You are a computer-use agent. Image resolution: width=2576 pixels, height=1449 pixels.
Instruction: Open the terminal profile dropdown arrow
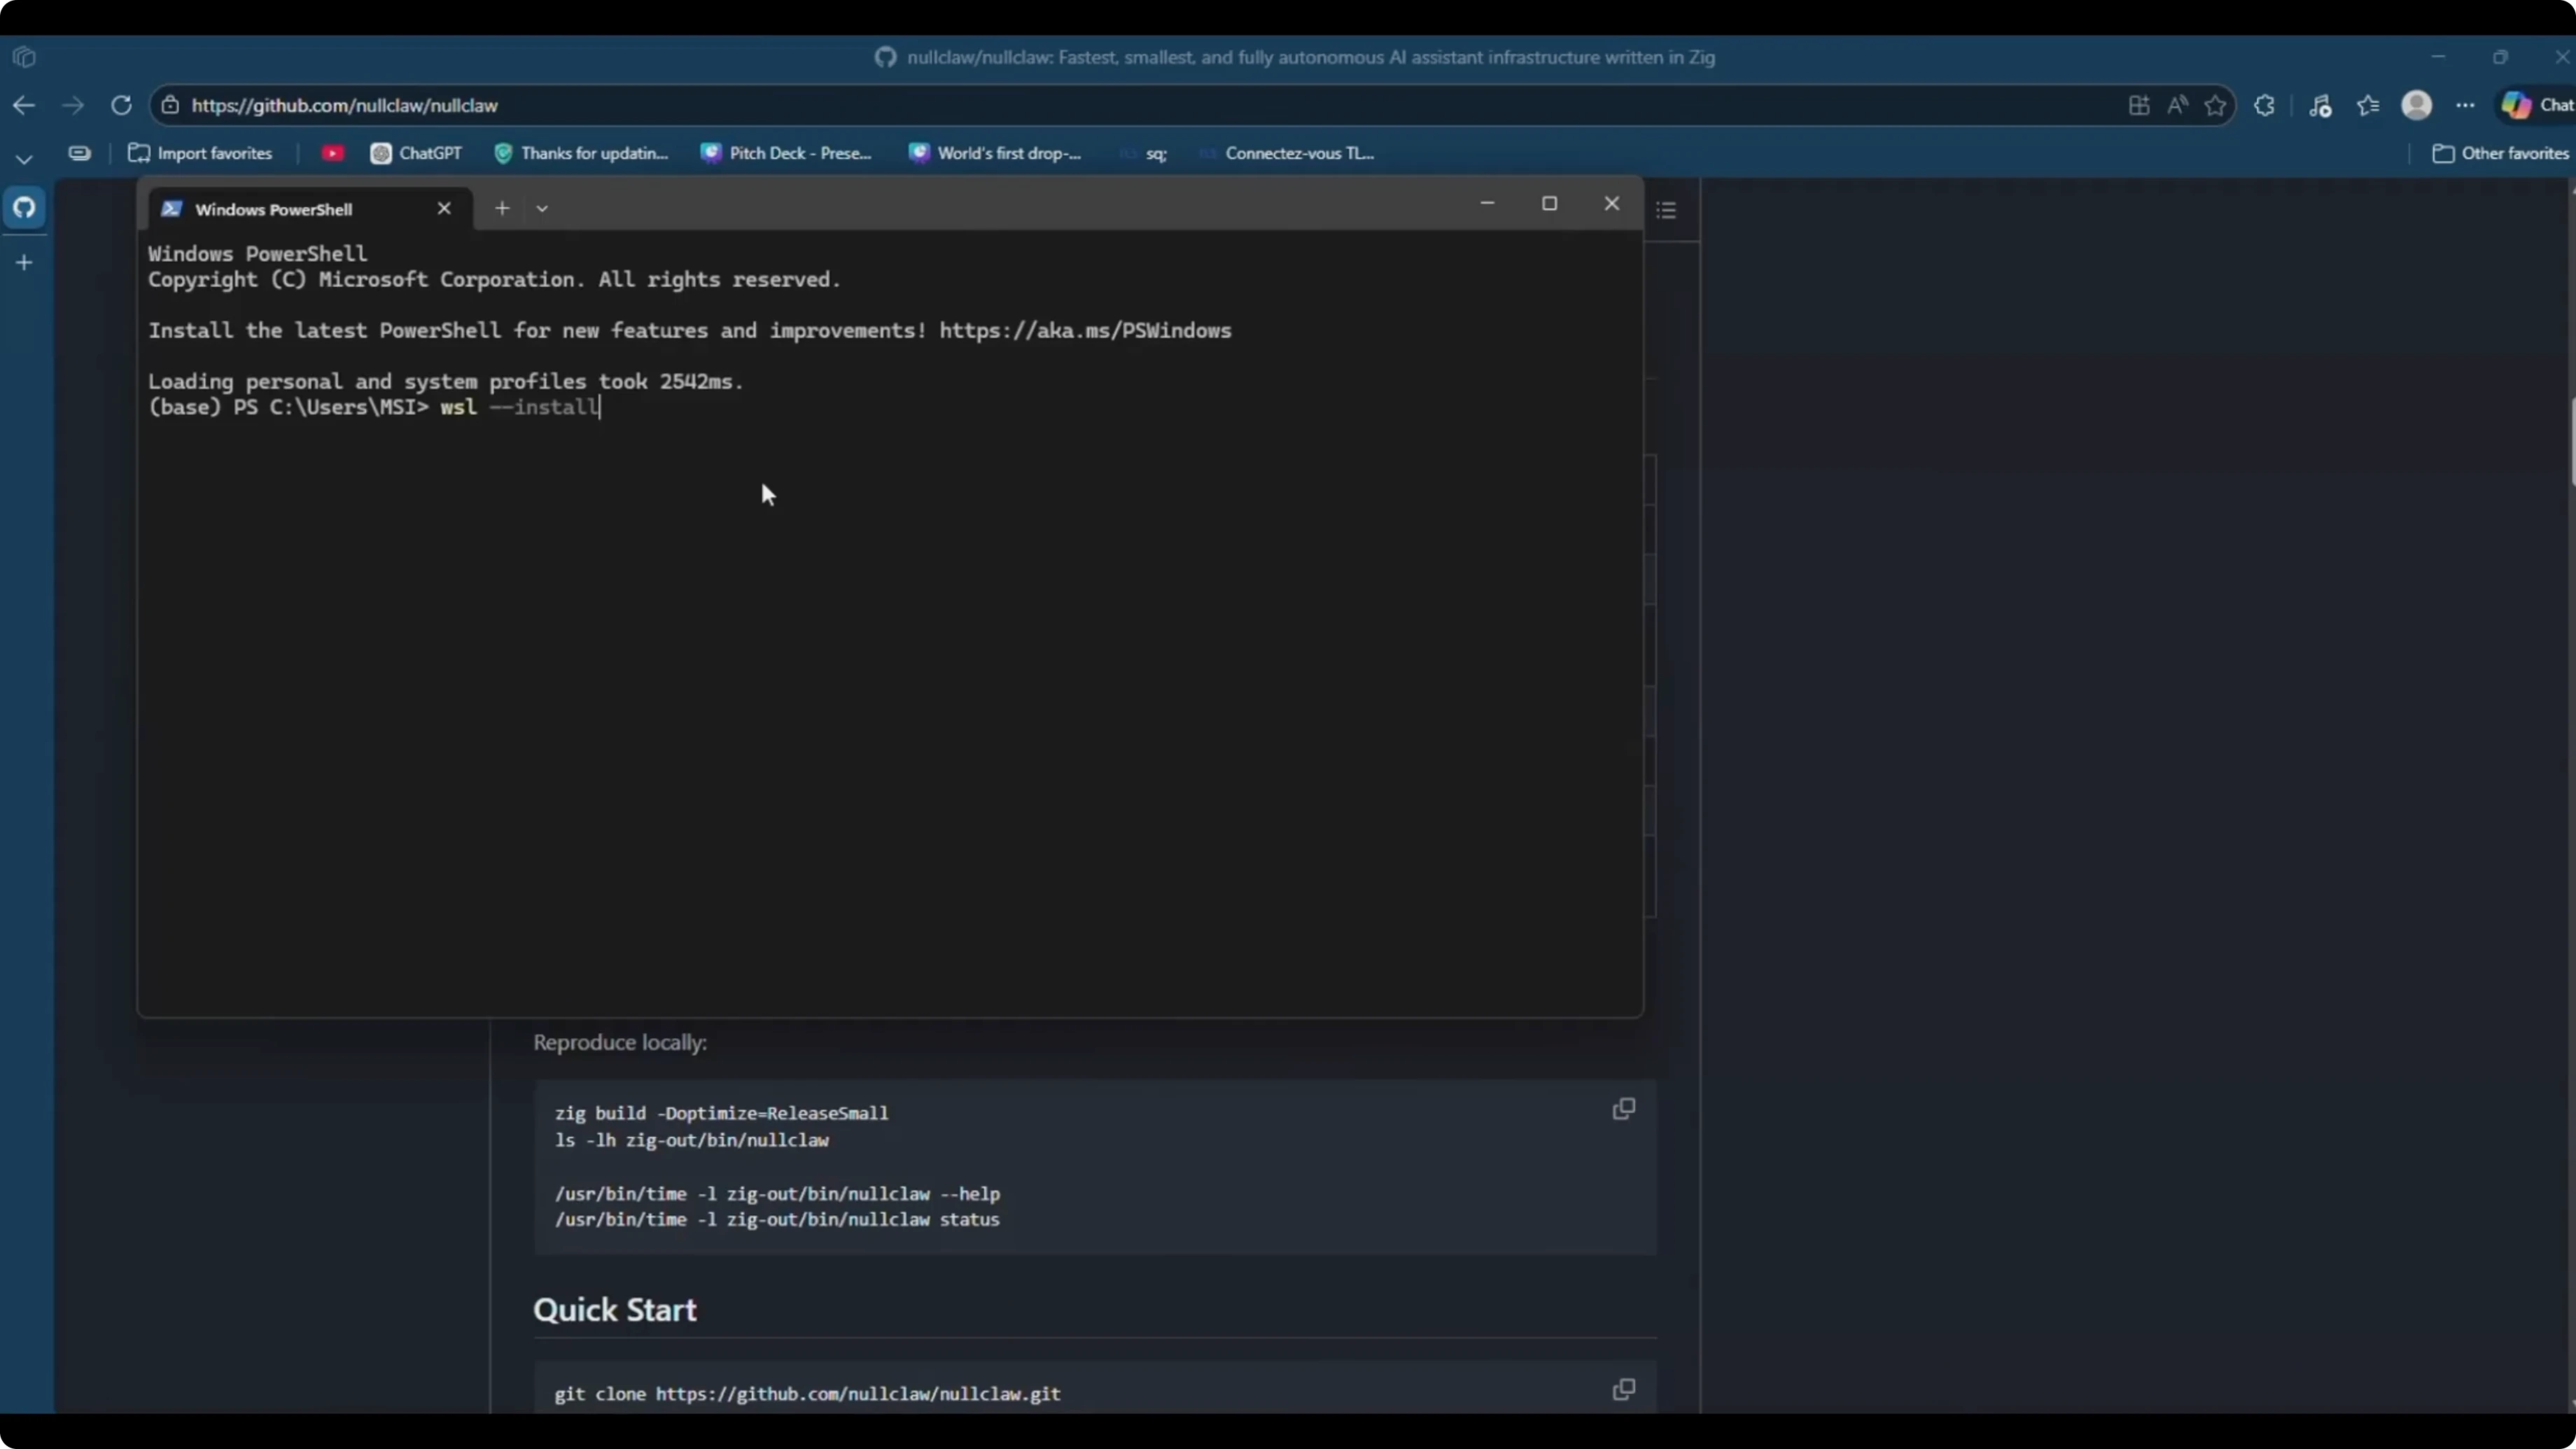542,208
